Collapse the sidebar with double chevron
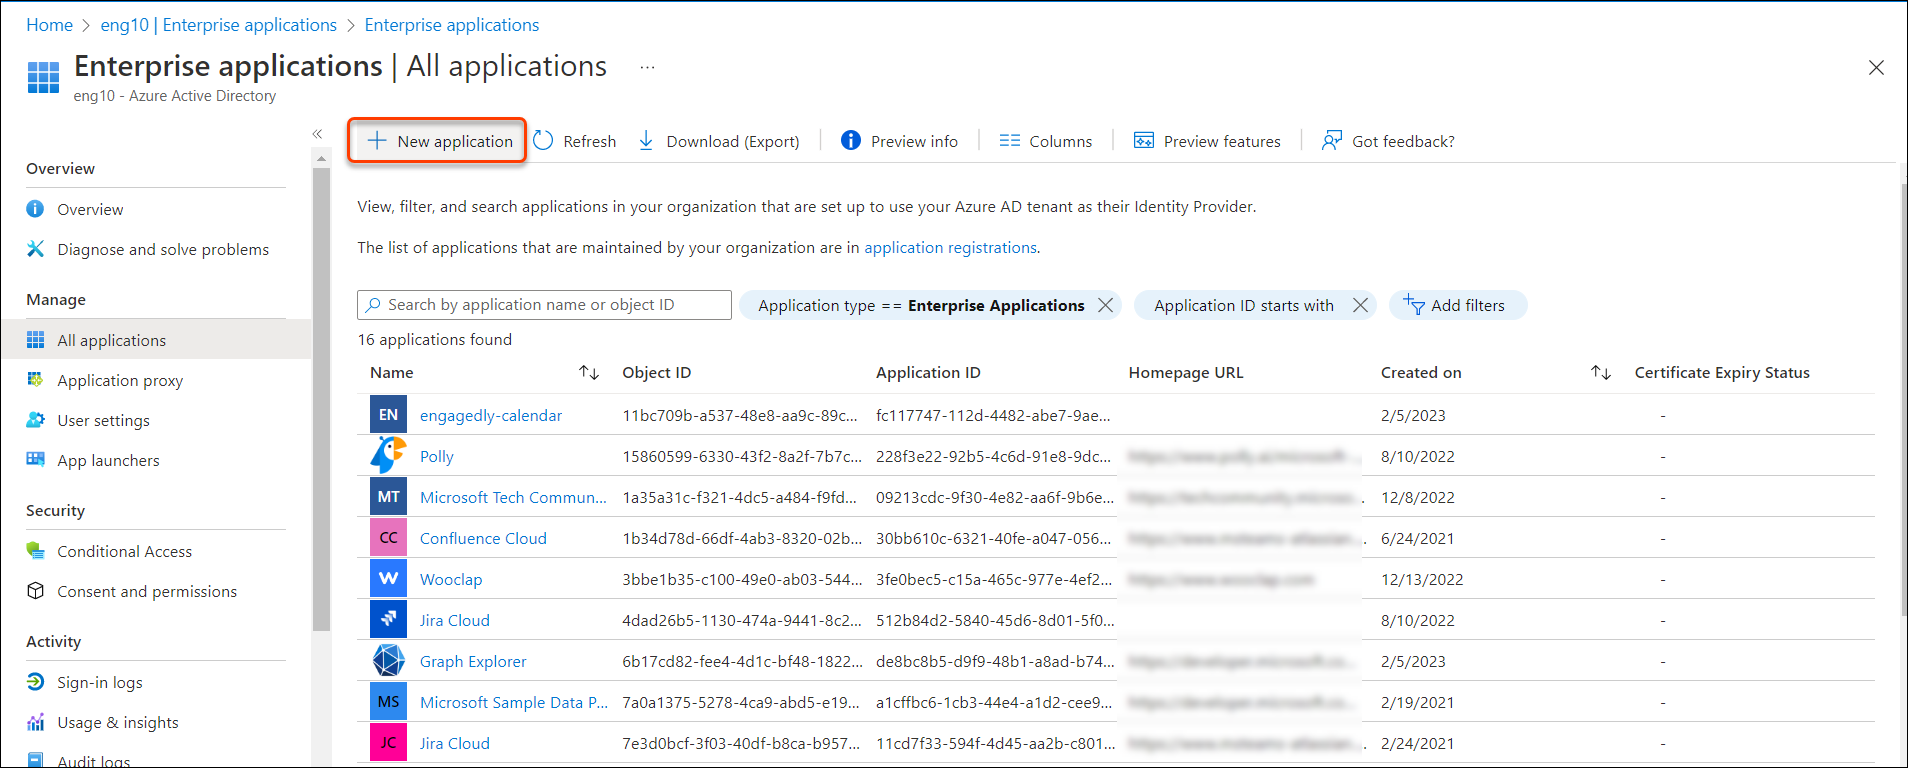This screenshot has width=1908, height=768. click(317, 134)
